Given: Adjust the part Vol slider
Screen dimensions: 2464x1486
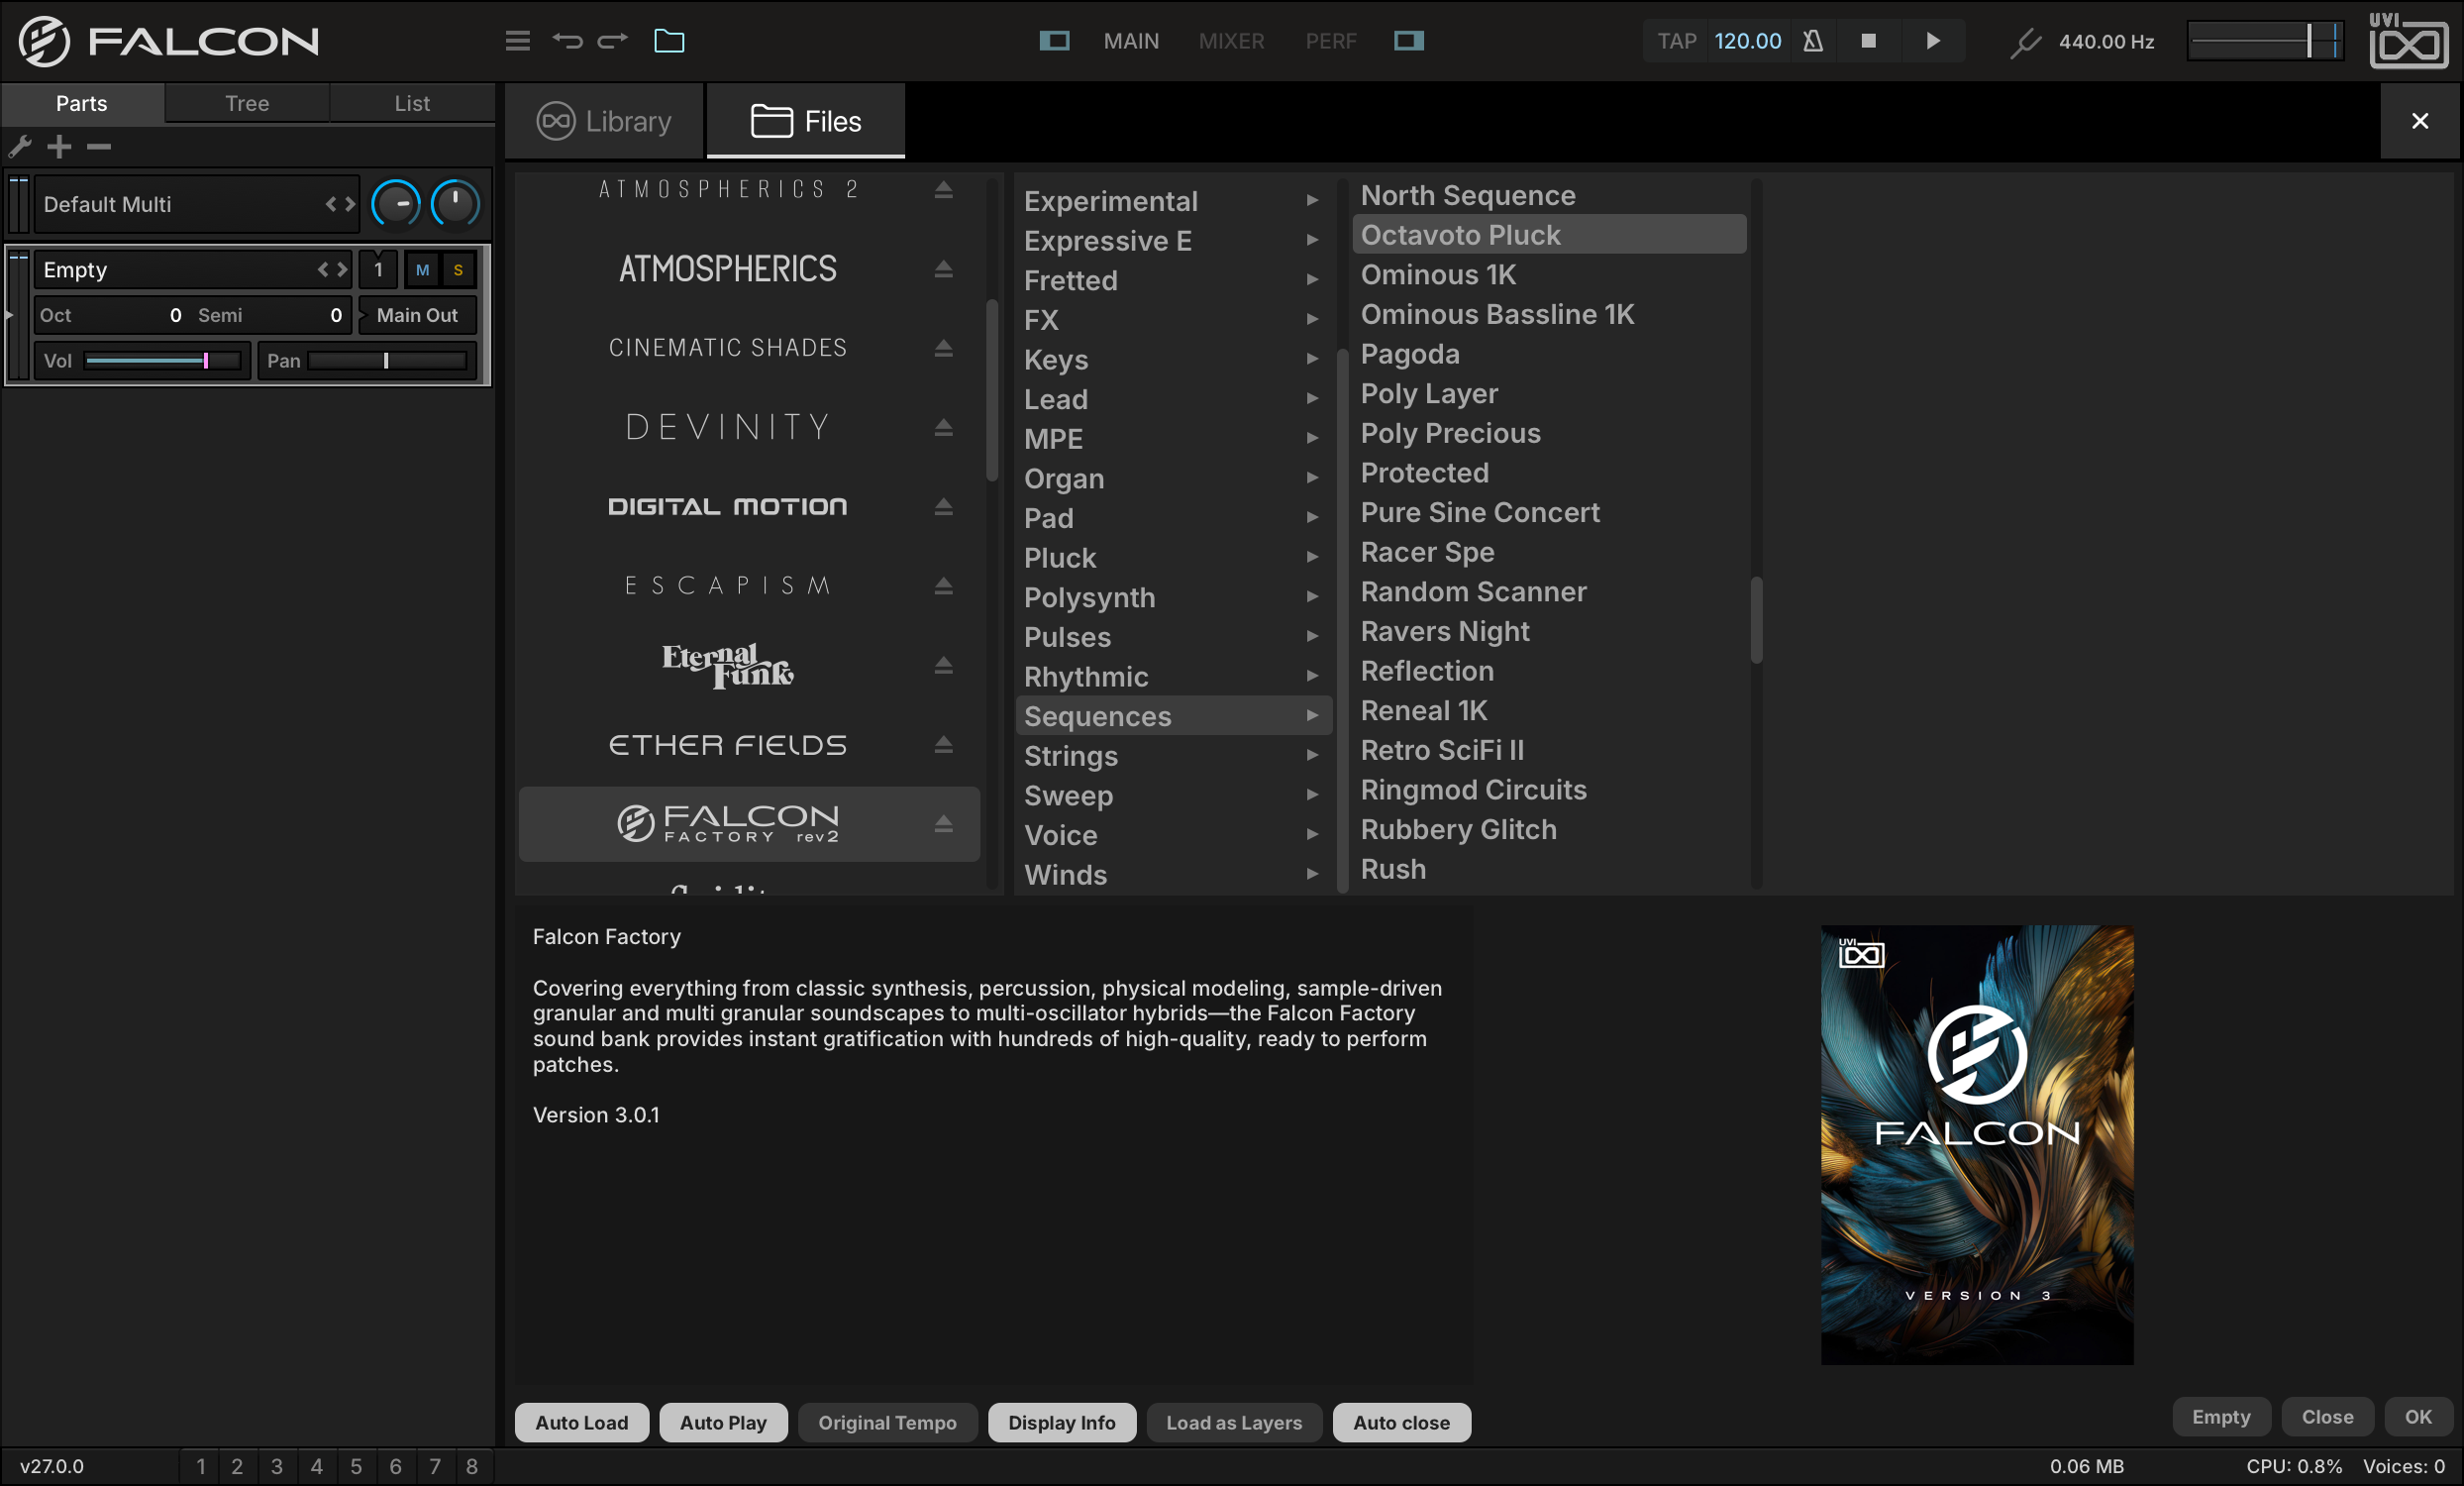Looking at the screenshot, I should [x=163, y=361].
